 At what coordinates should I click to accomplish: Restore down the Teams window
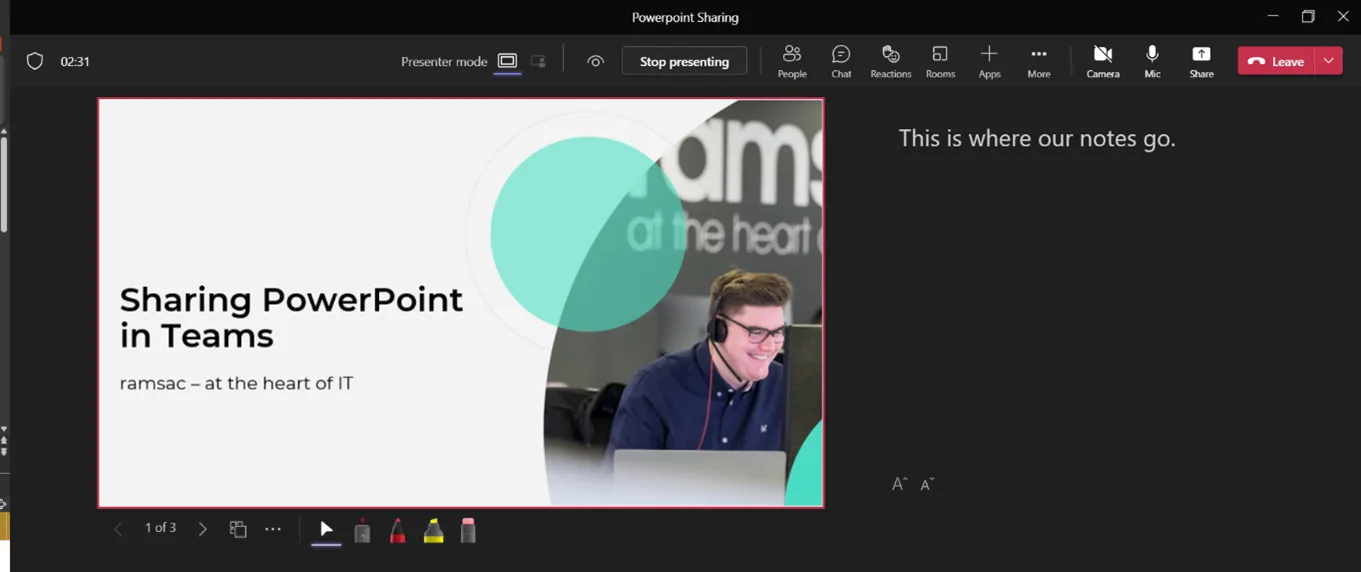(x=1308, y=16)
